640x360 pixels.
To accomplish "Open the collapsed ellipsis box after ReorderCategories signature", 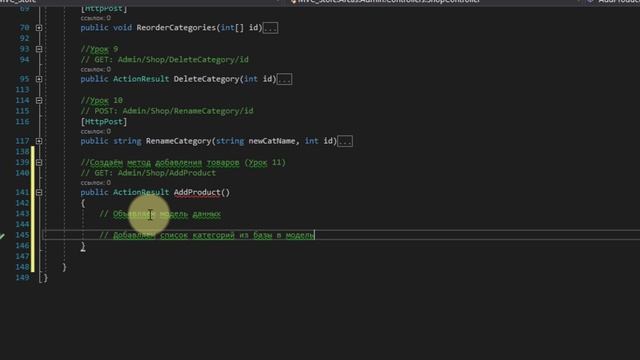I will point(270,28).
